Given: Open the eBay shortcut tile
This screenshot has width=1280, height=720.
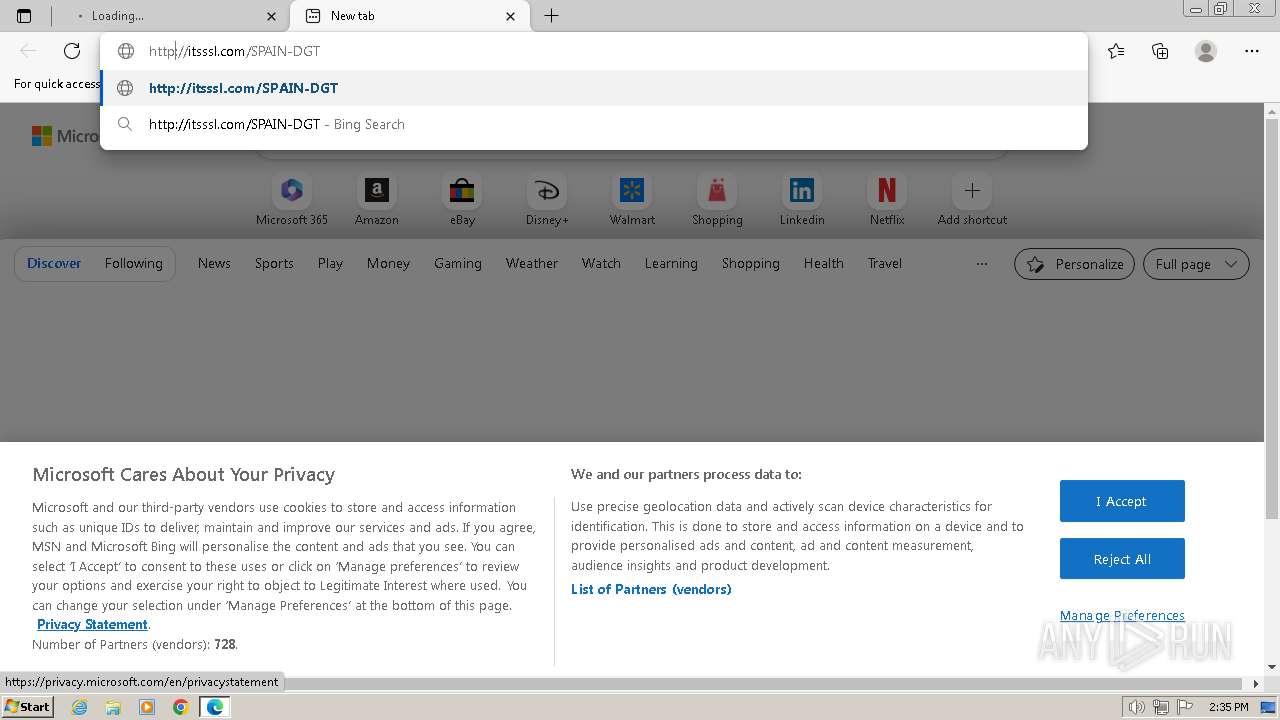Looking at the screenshot, I should click(x=462, y=200).
